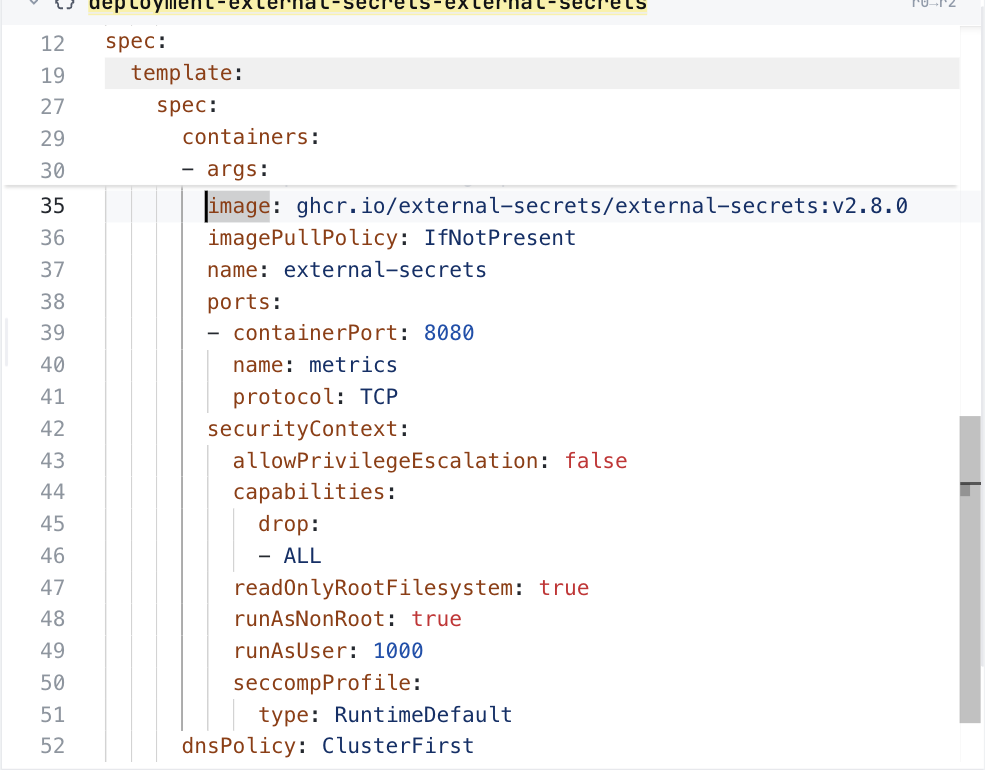Click the vertical scrollbar thumb of the editor
Screen dimensions: 985x770
tap(970, 569)
